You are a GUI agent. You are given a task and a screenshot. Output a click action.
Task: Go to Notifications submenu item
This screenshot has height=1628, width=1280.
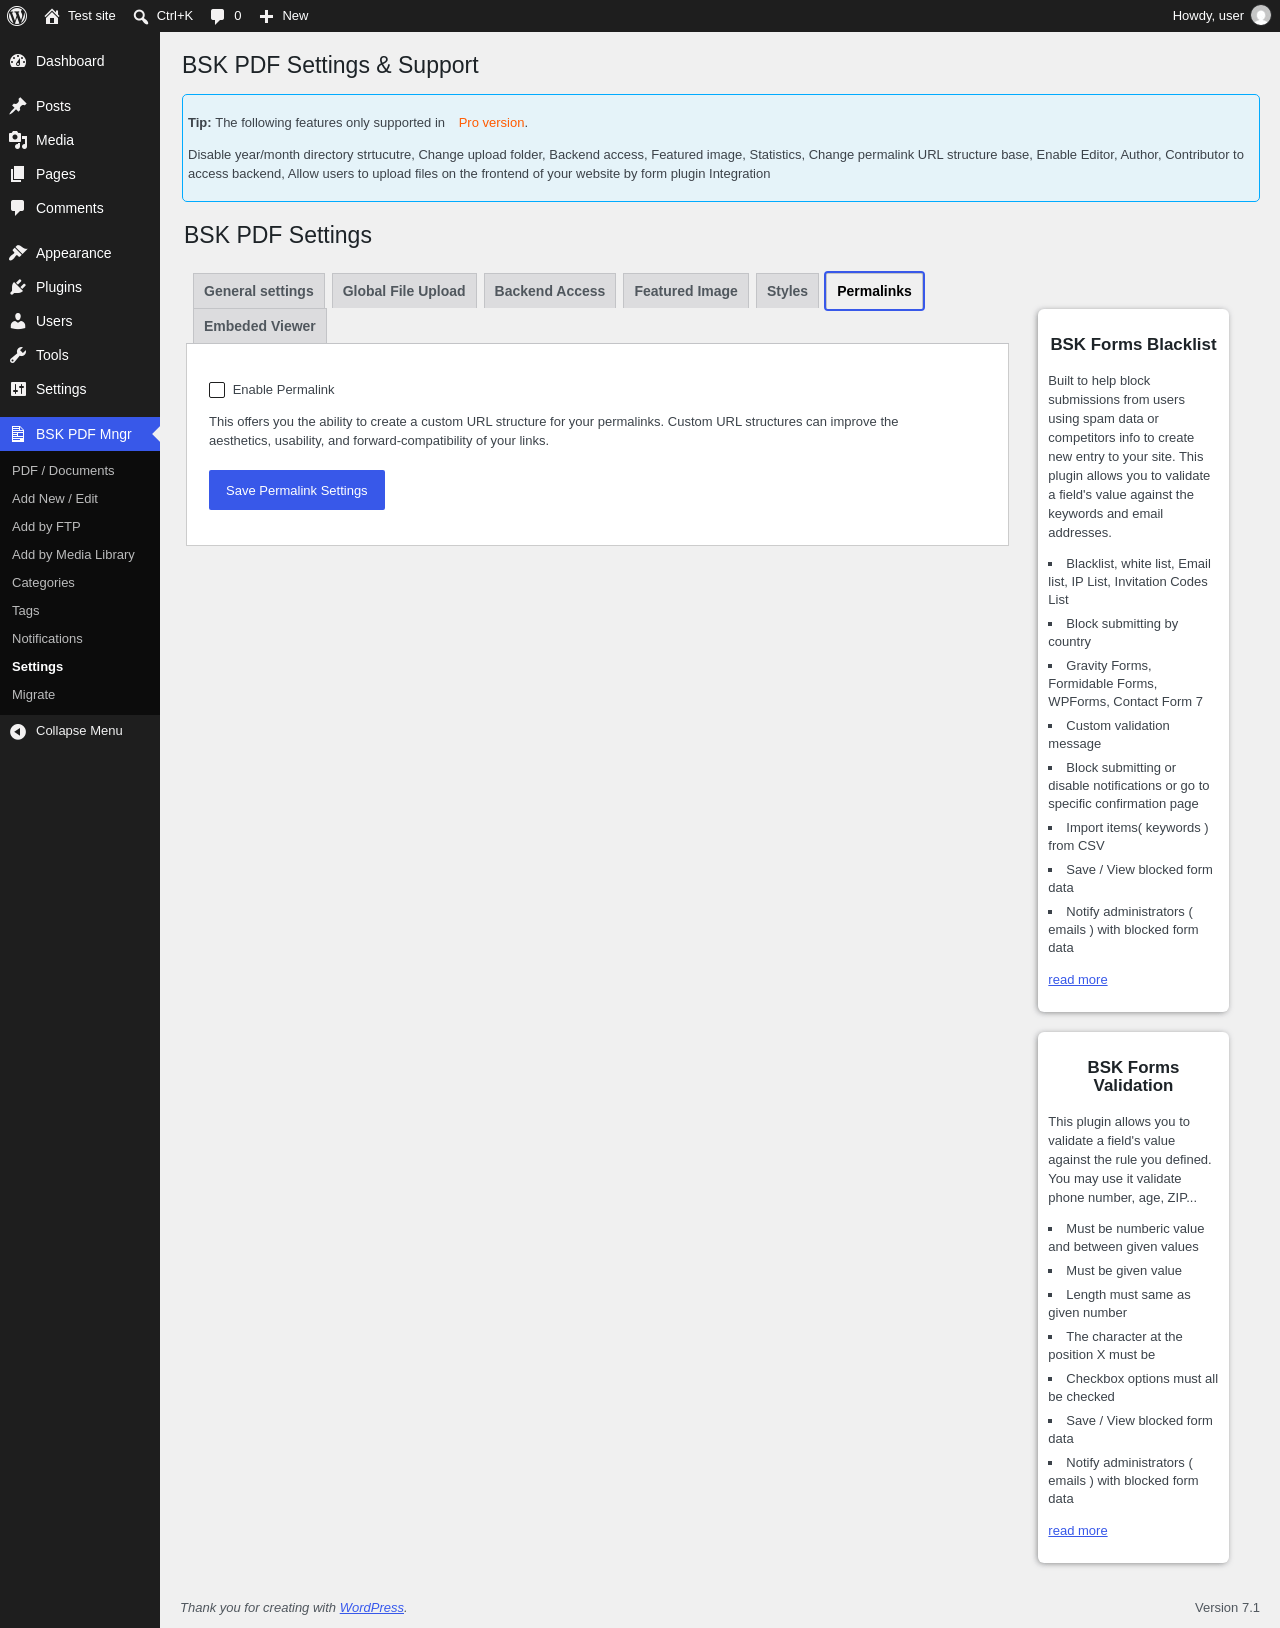pyautogui.click(x=47, y=639)
